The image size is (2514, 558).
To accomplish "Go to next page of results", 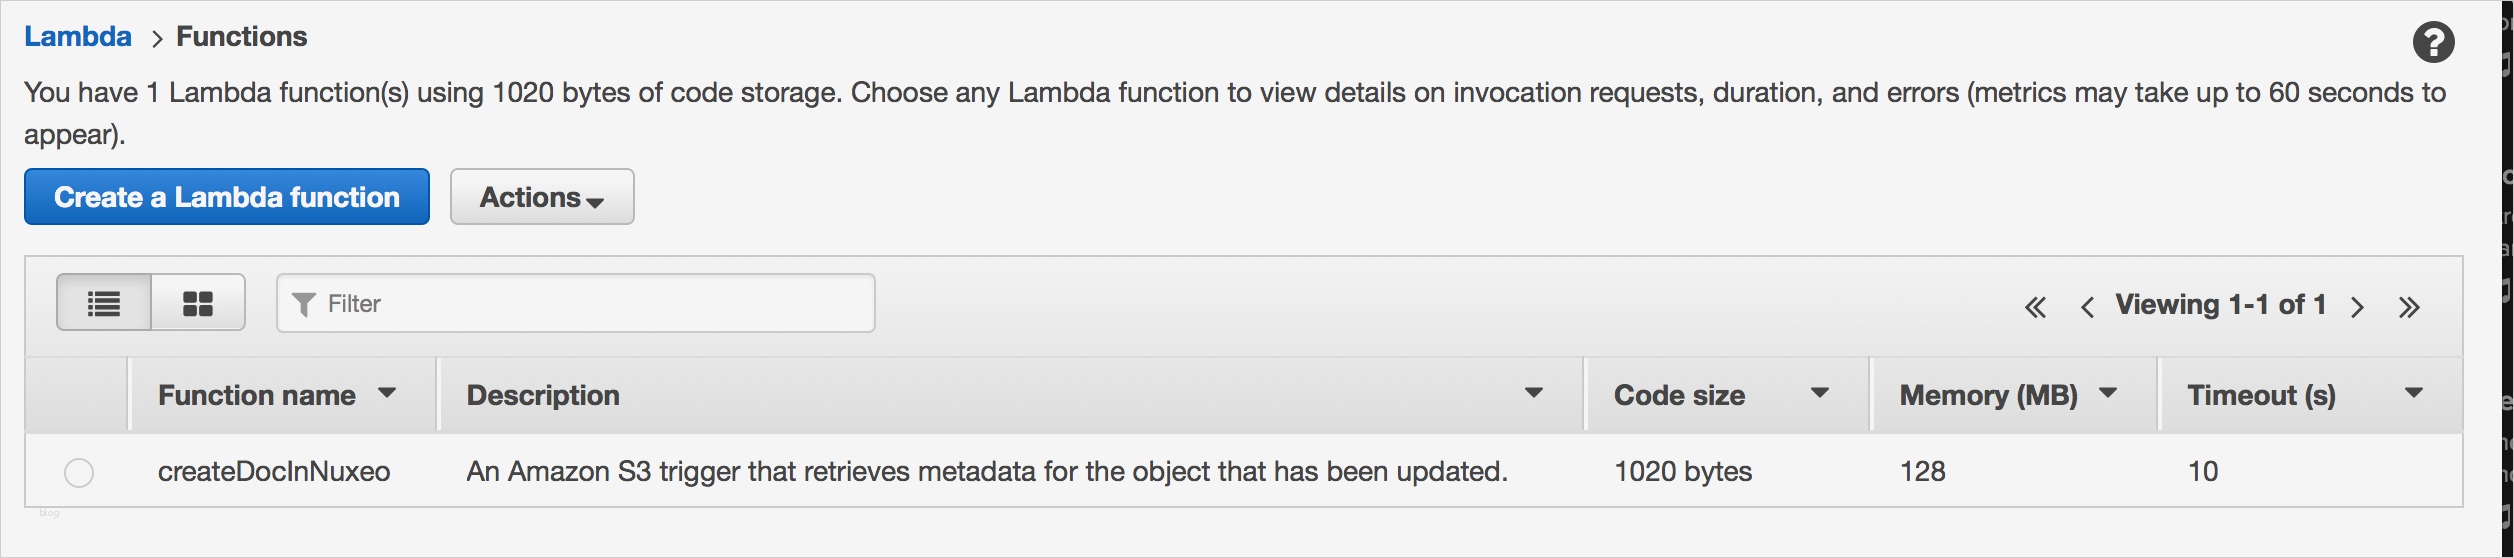I will coord(2357,307).
